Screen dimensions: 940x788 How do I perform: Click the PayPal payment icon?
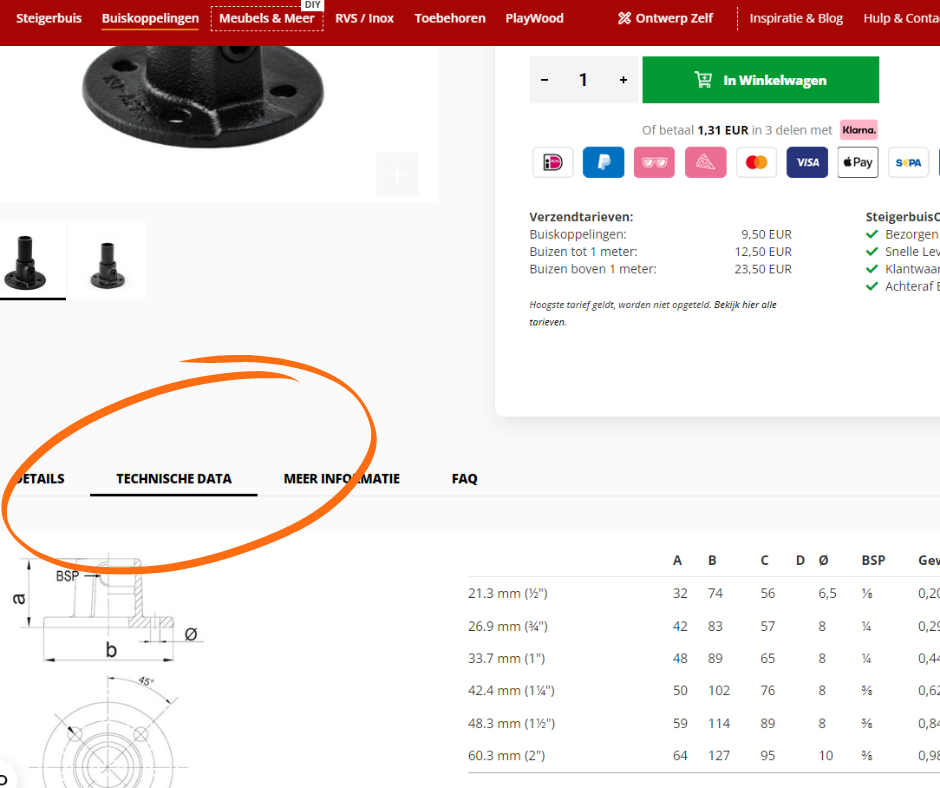[604, 162]
